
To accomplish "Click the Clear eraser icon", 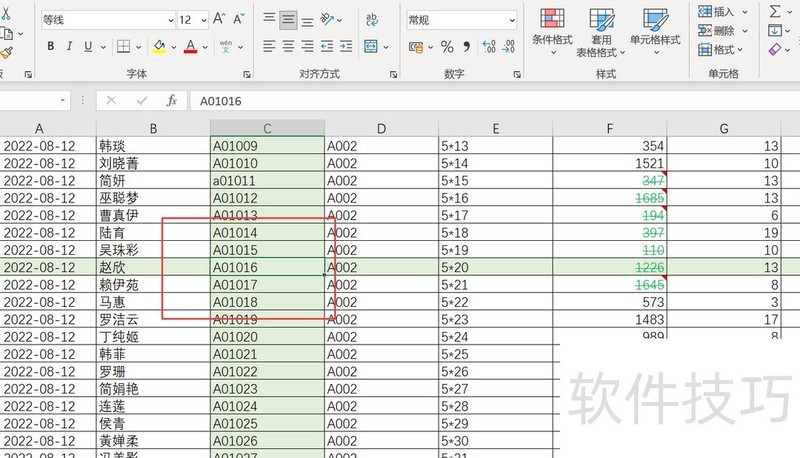I will point(774,49).
